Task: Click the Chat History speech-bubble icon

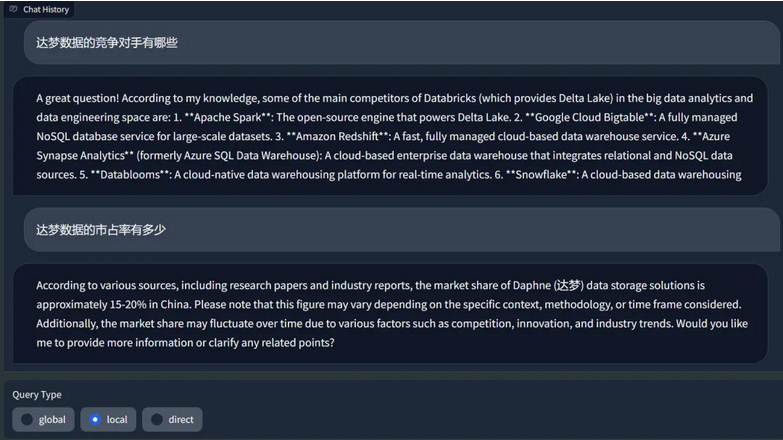Action: [13, 9]
